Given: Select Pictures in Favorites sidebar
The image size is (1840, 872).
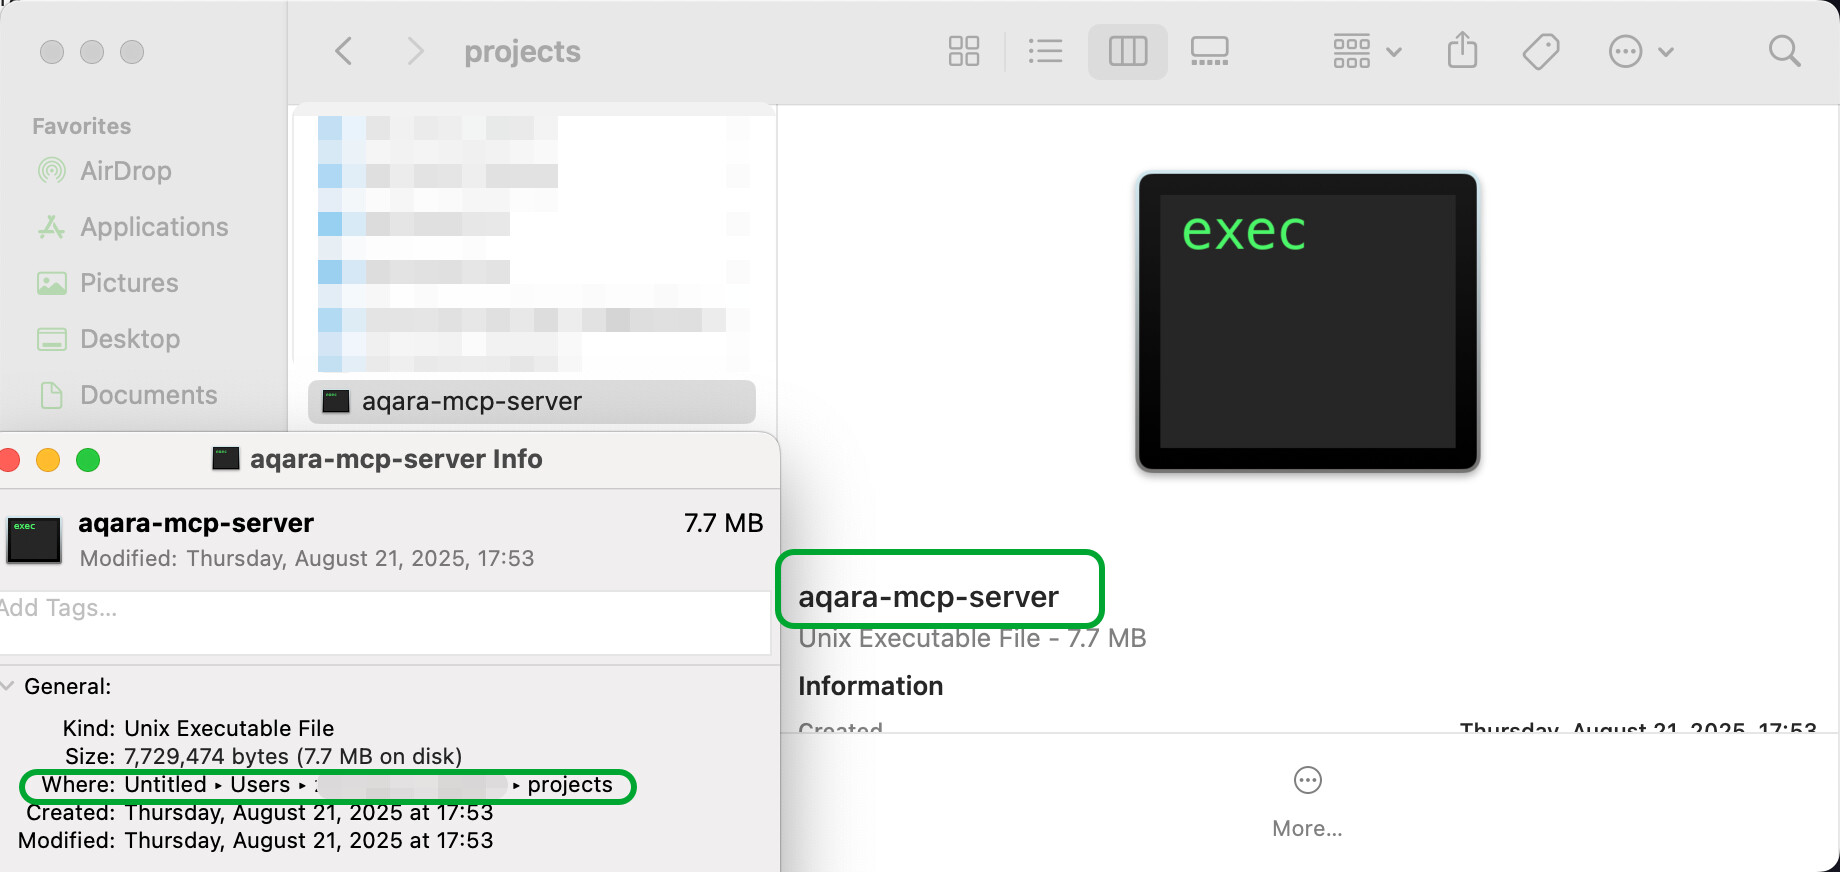Looking at the screenshot, I should 128,283.
